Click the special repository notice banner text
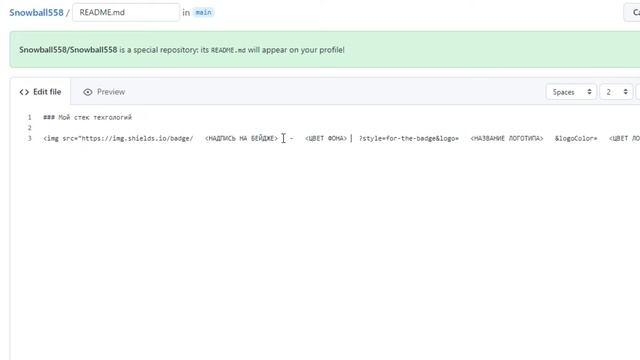The height and width of the screenshot is (360, 640). click(182, 50)
